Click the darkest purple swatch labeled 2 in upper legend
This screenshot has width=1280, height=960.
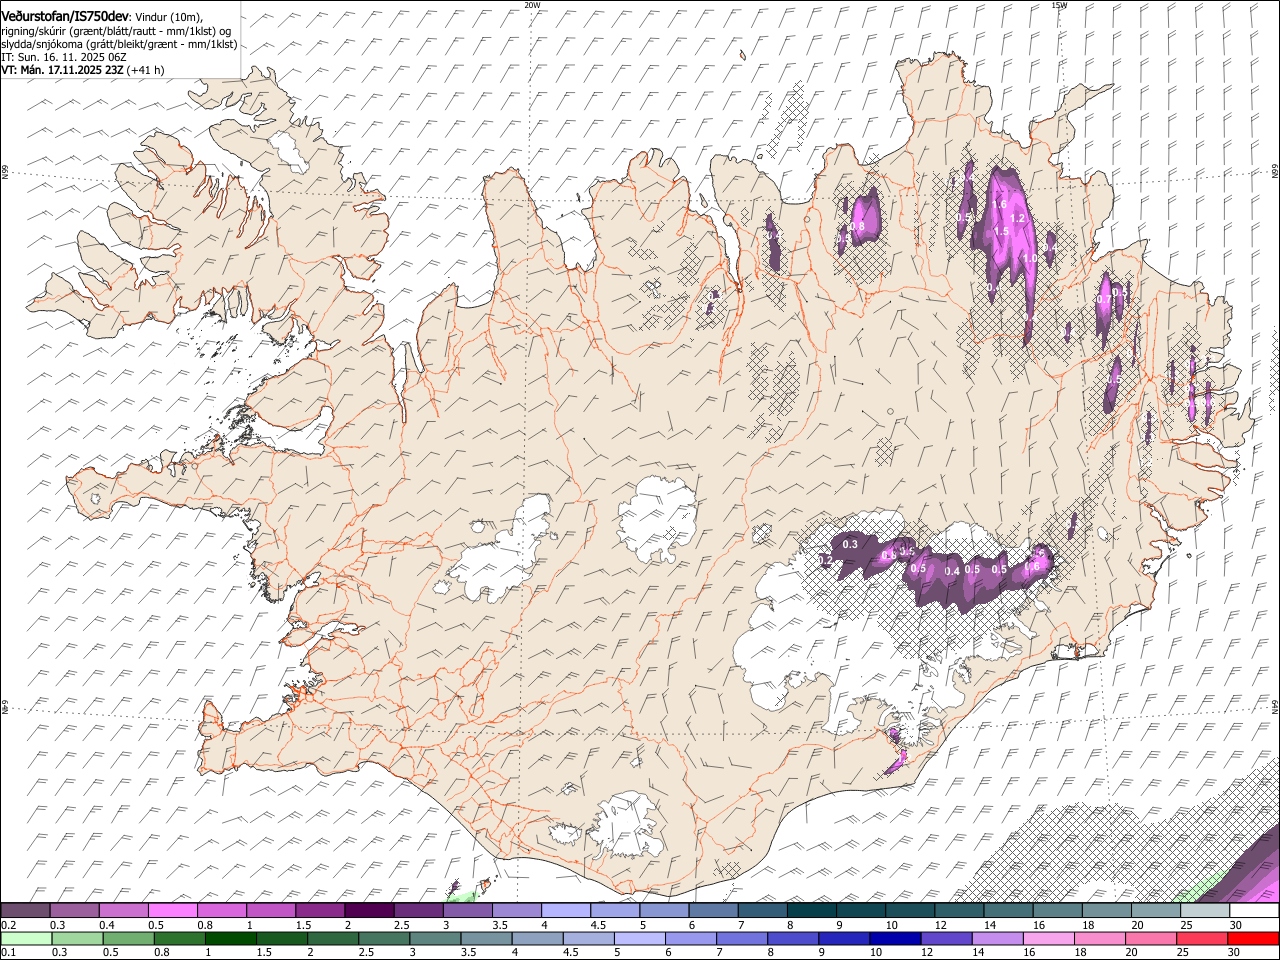point(368,911)
